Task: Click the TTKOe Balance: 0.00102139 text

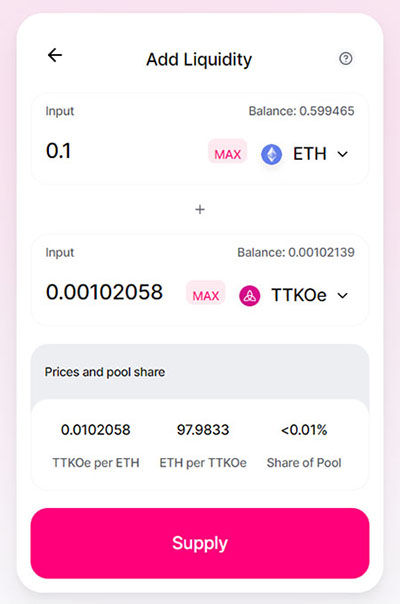Action: coord(296,252)
